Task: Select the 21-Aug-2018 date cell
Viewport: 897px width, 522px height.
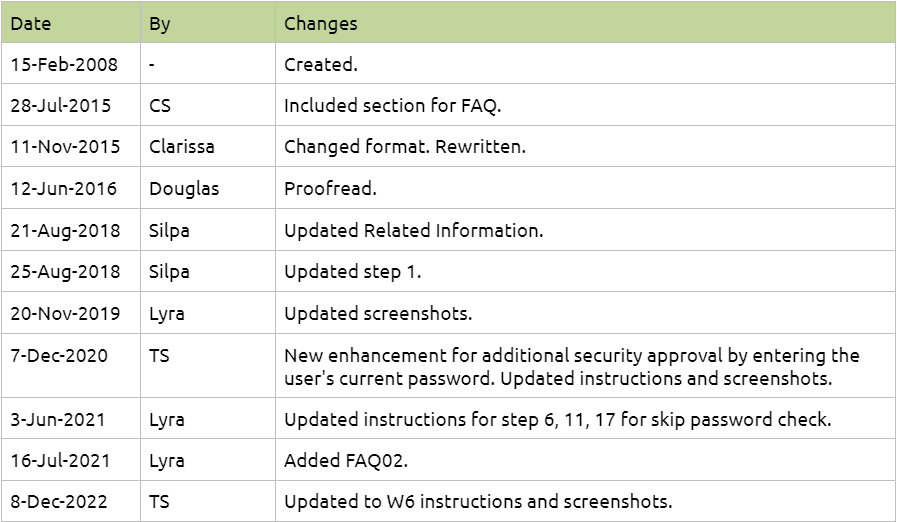Action: [65, 231]
